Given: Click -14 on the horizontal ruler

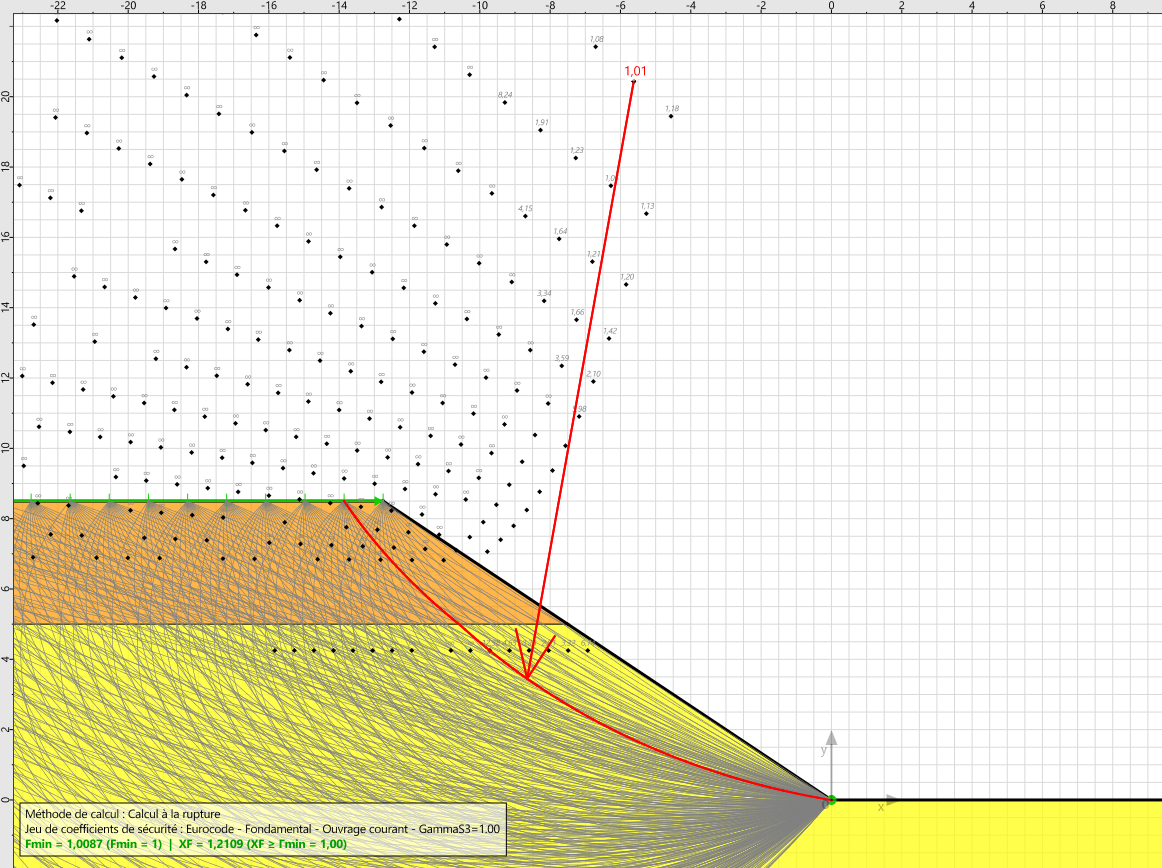Looking at the screenshot, I should click(x=339, y=6).
